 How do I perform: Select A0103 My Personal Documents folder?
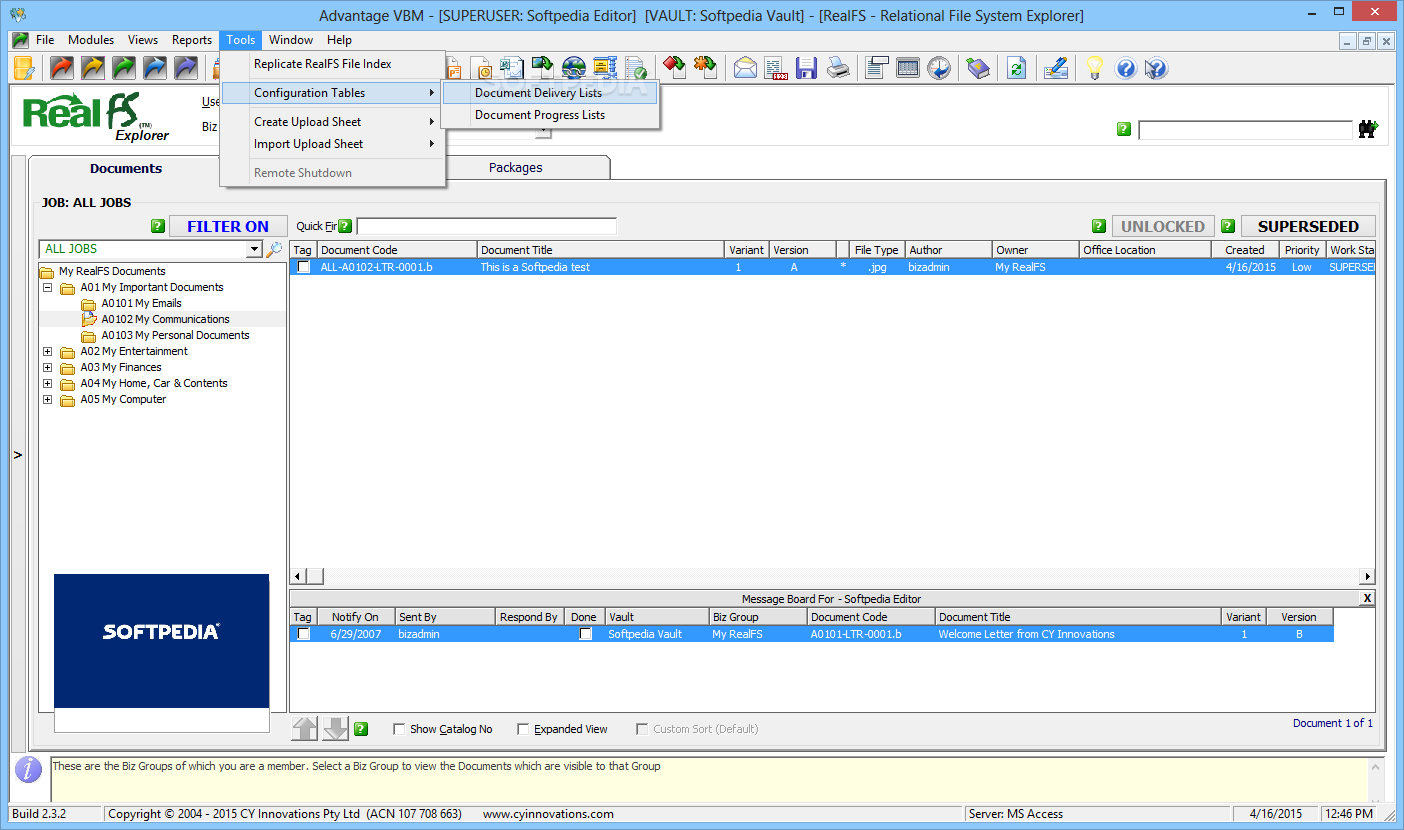(175, 335)
